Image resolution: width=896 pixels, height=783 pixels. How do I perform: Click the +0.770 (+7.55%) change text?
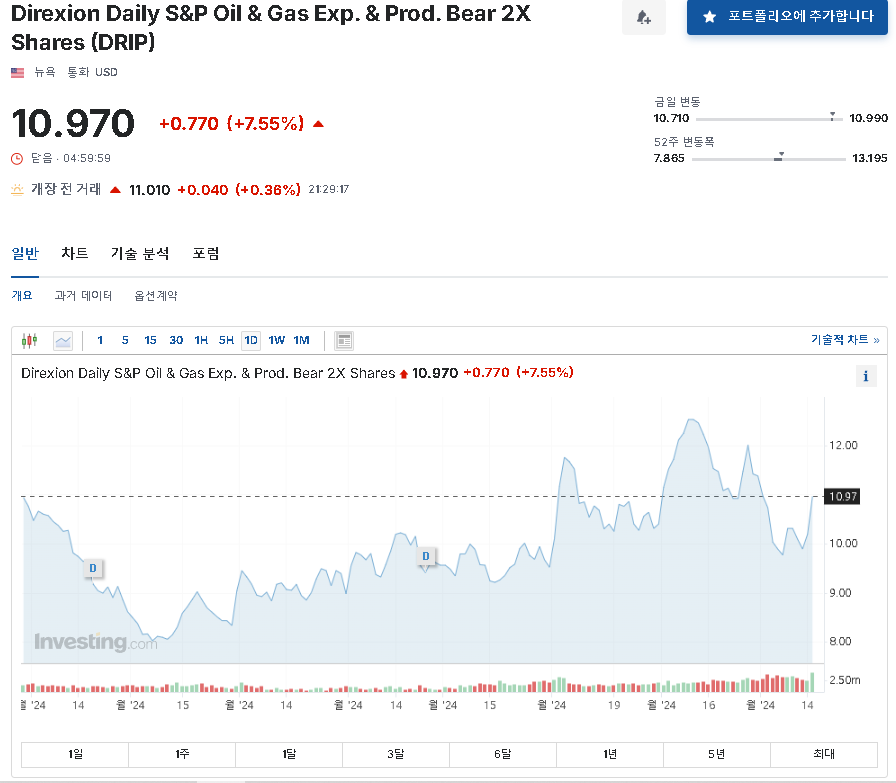click(x=231, y=123)
